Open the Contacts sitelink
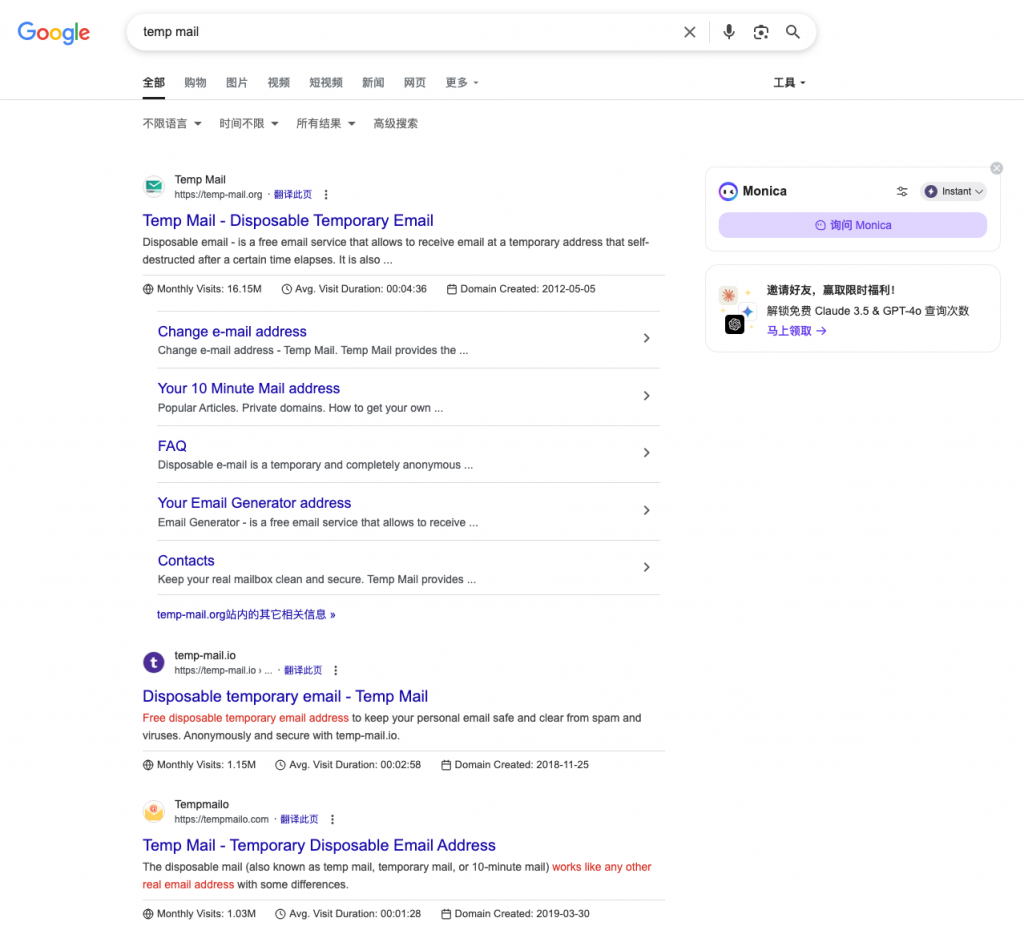1024x938 pixels. (x=186, y=560)
